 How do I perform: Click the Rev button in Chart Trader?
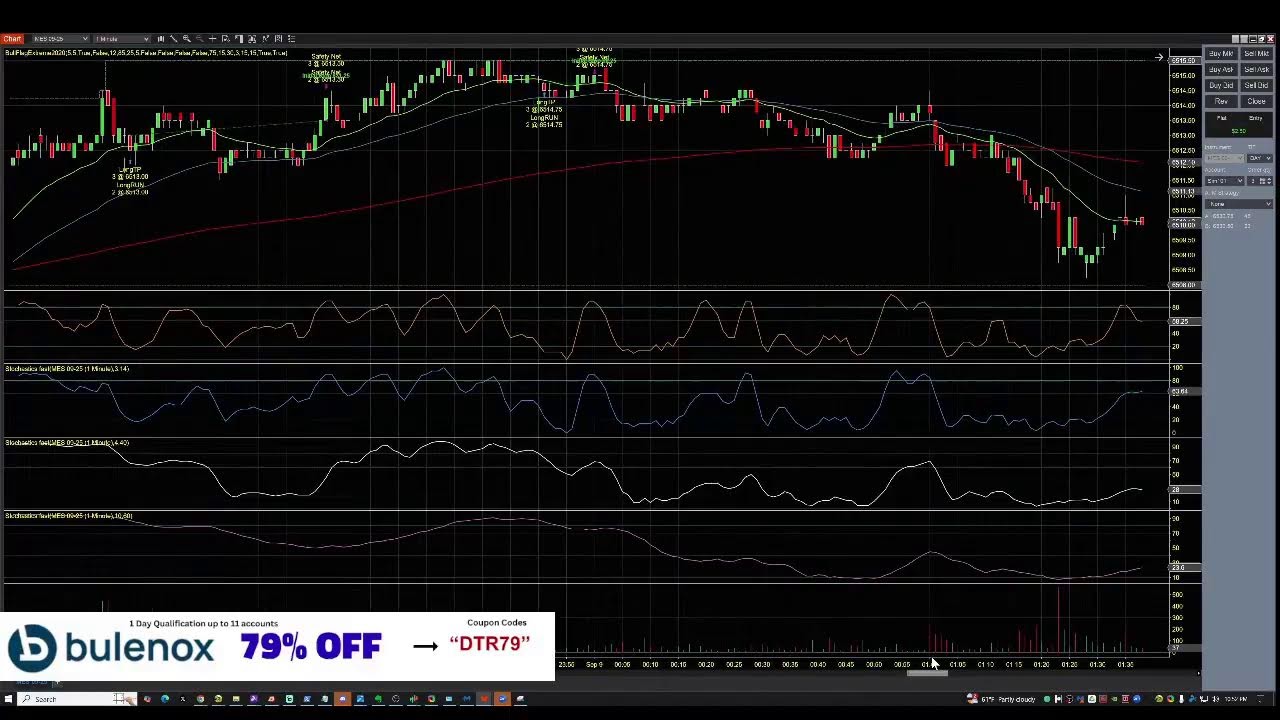click(1221, 101)
